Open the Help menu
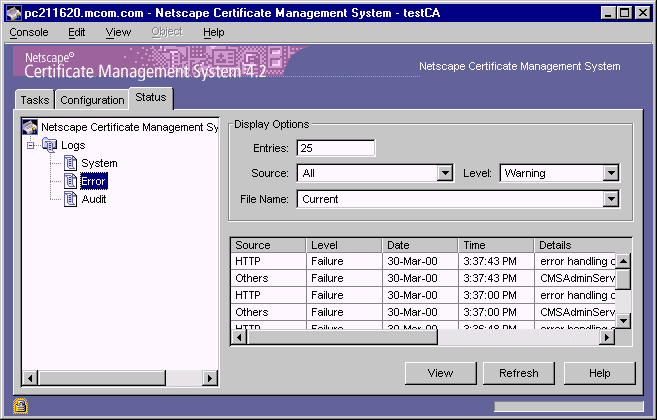The width and height of the screenshot is (657, 420). tap(214, 32)
